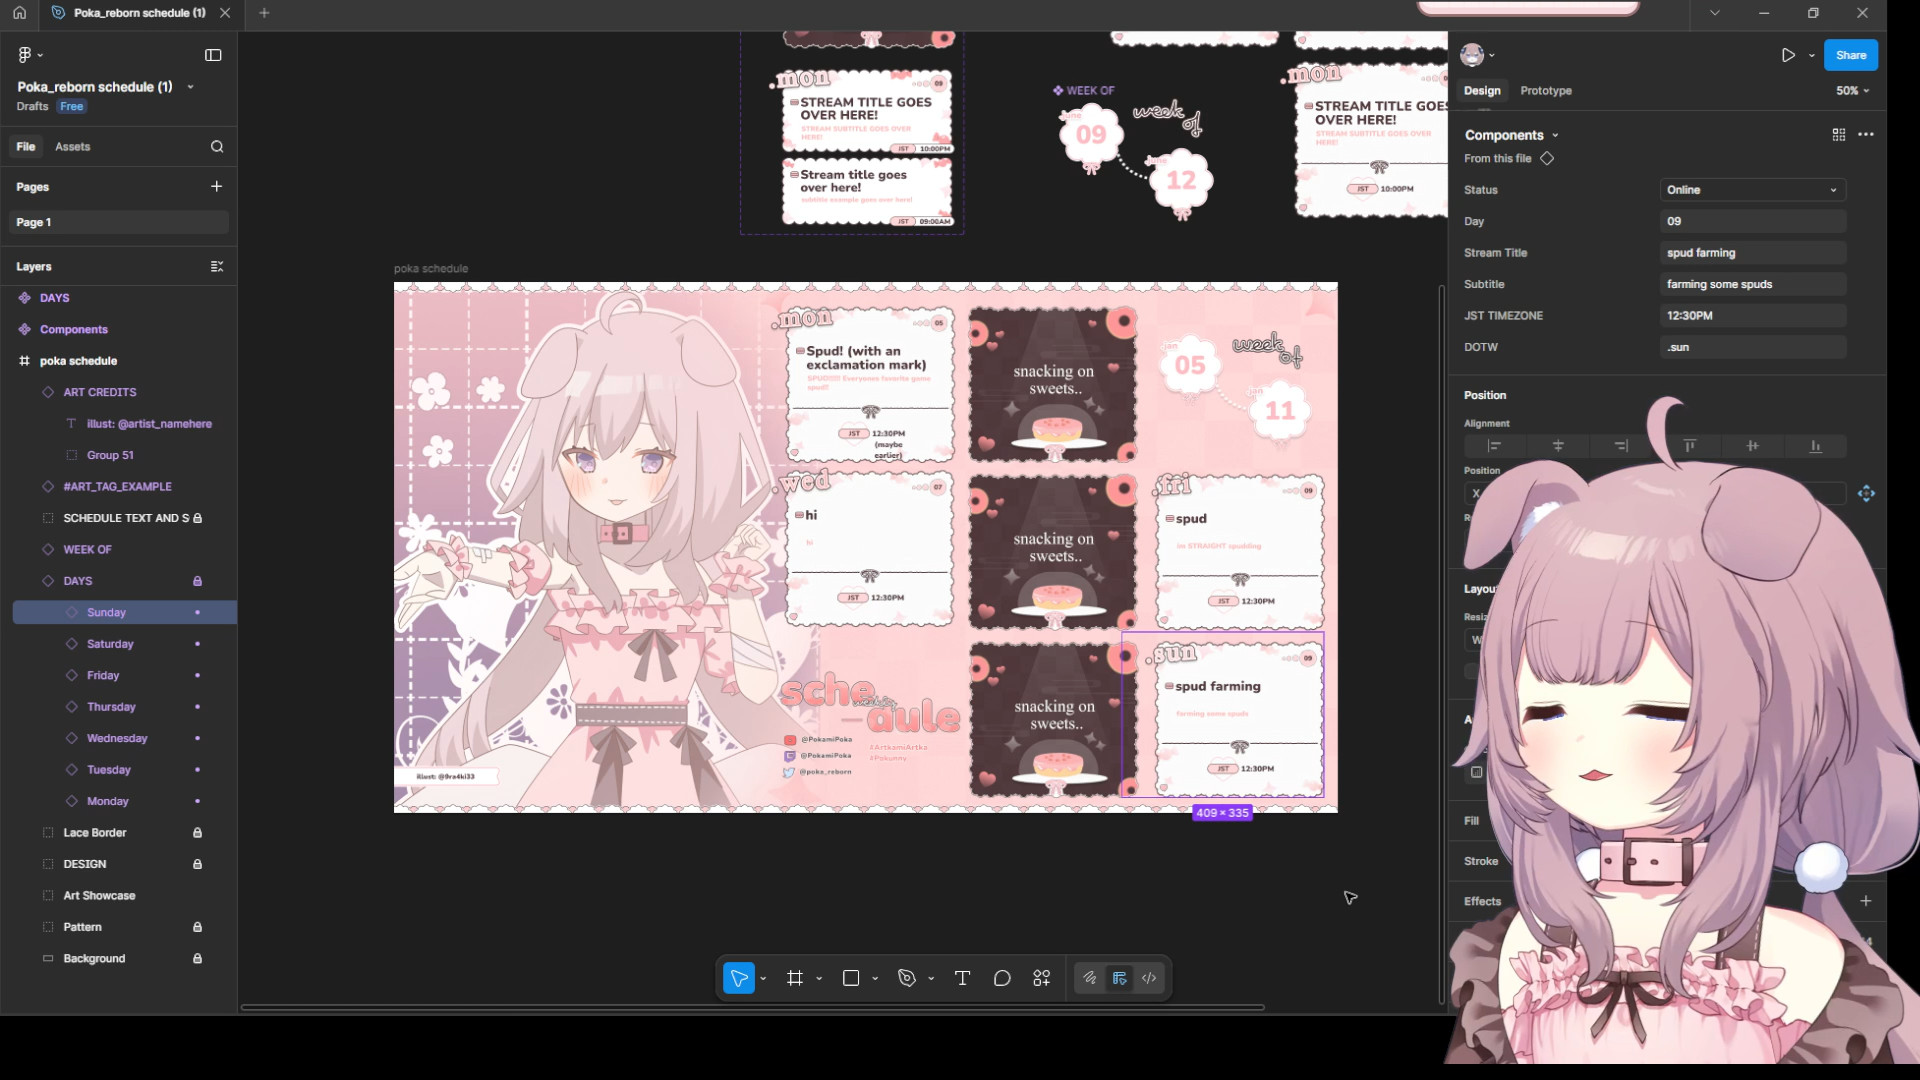This screenshot has width=1920, height=1080.
Task: Add a new page with plus button
Action: 216,187
